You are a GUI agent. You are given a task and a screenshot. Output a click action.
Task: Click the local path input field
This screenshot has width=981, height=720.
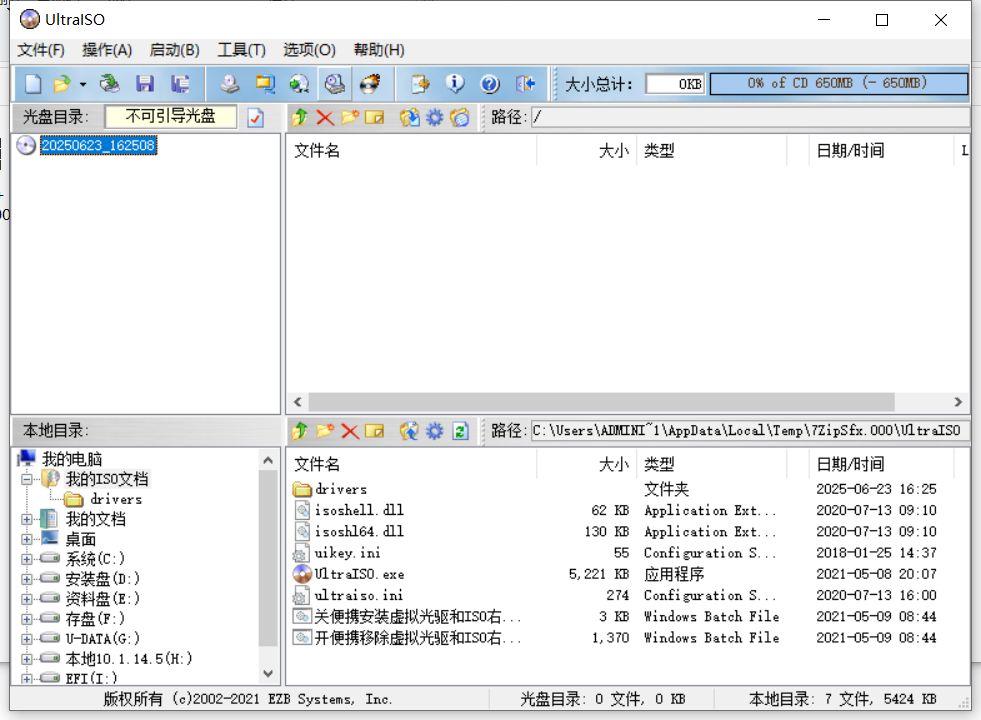click(750, 430)
